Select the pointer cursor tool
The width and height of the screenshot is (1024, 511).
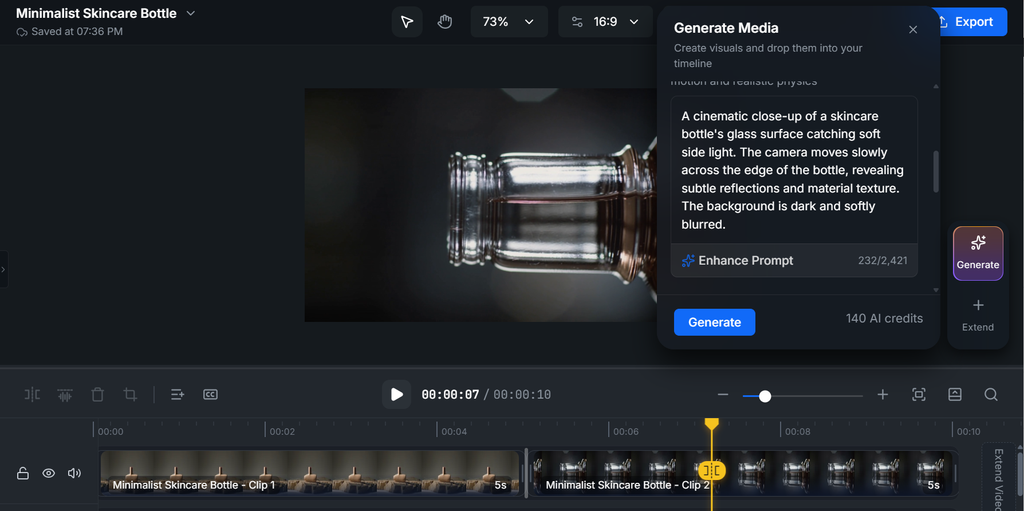(407, 22)
